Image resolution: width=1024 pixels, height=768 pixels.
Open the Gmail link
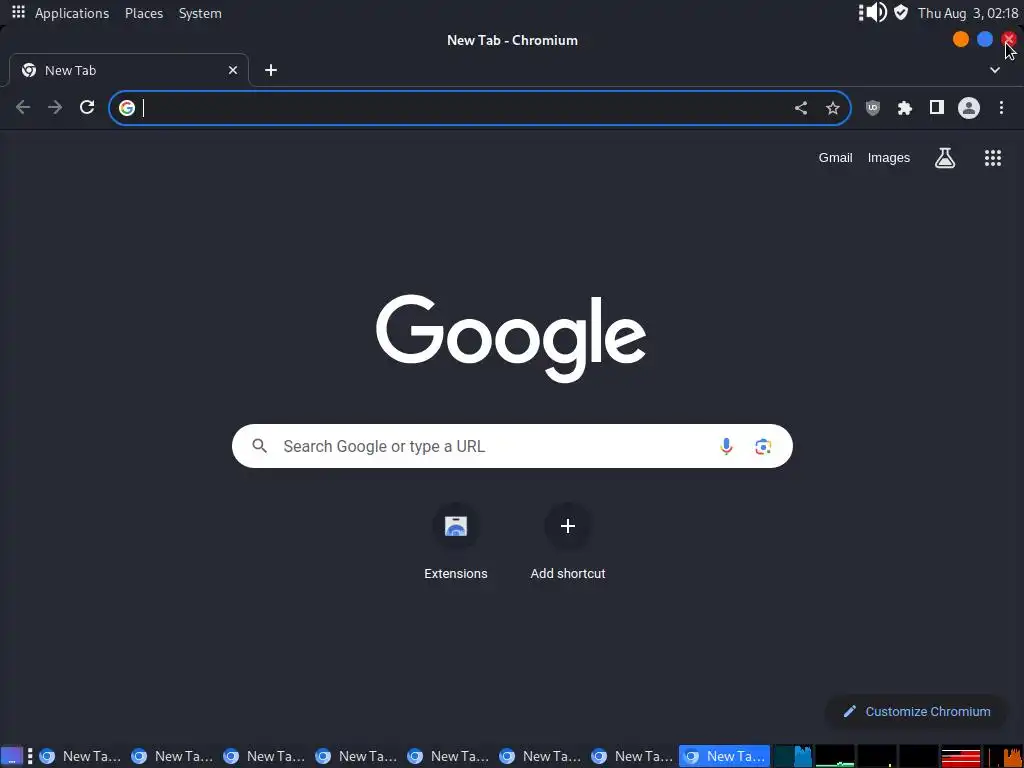(835, 157)
